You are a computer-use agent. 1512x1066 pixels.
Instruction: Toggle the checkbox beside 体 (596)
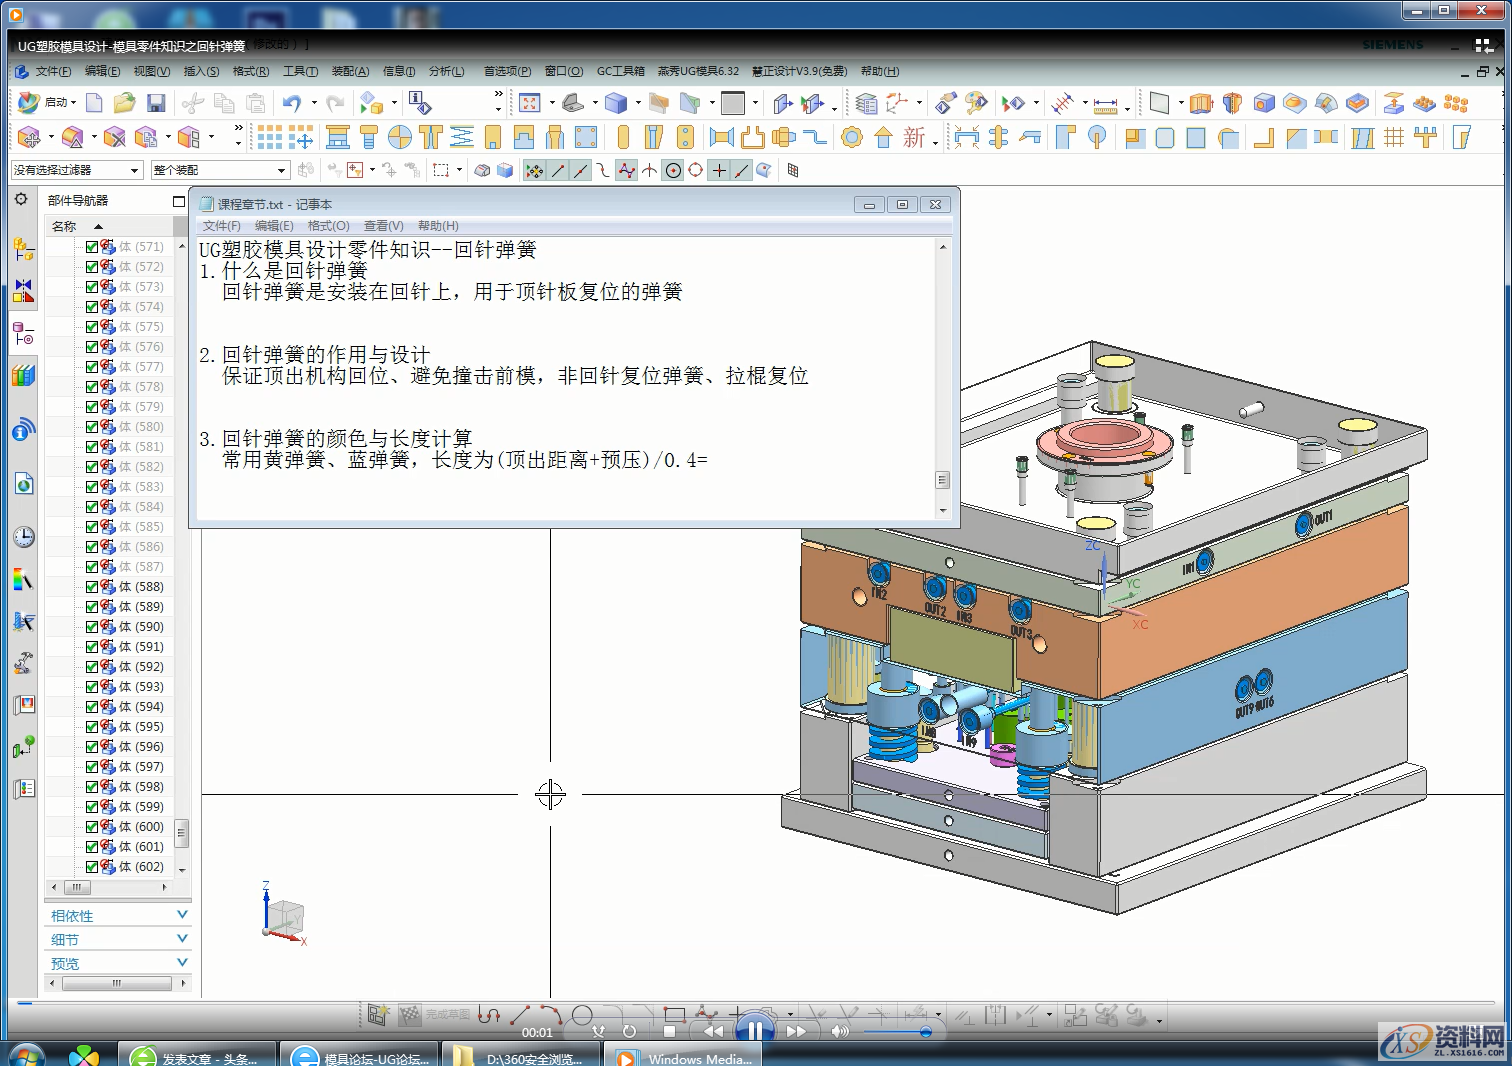point(92,747)
